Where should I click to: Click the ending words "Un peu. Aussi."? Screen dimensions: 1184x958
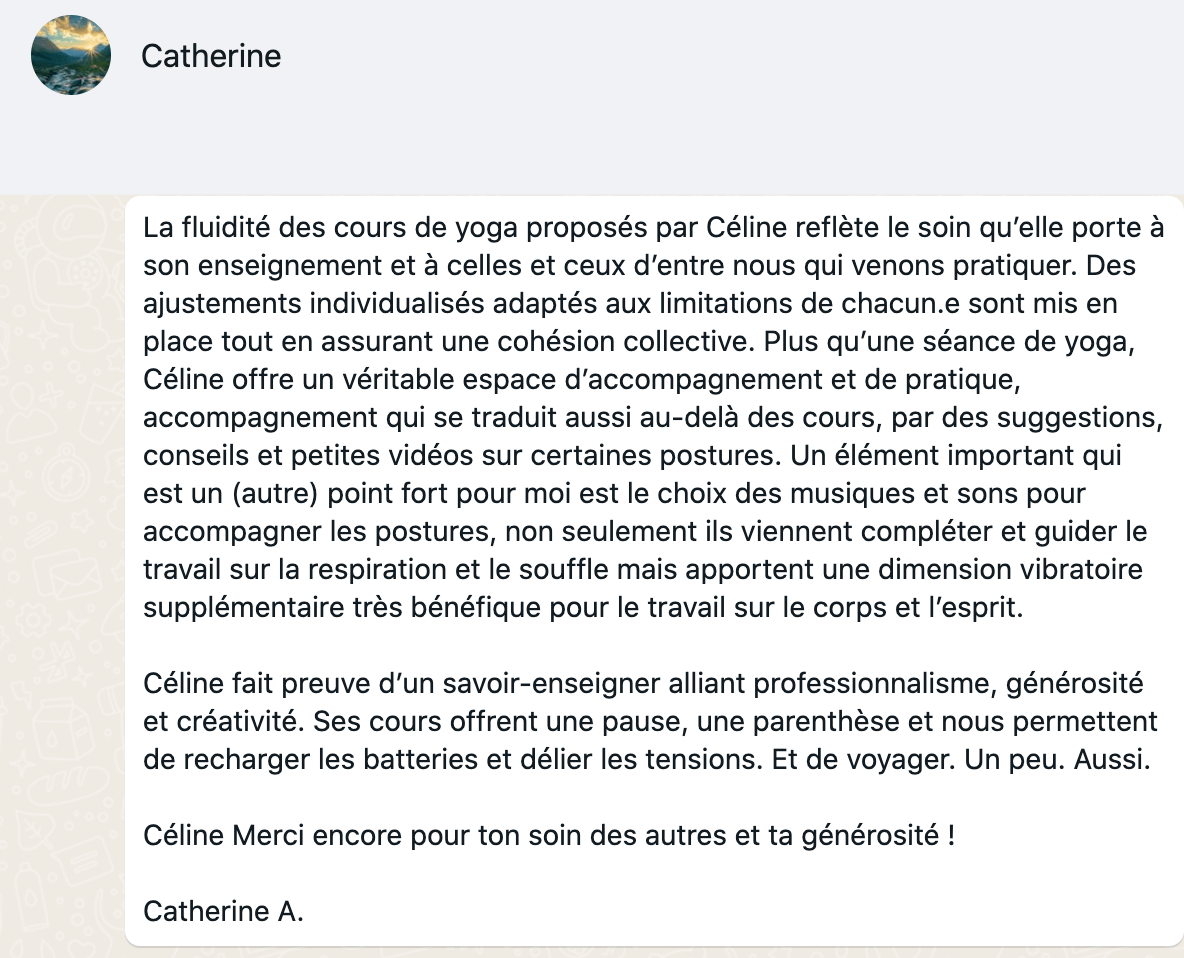coord(1057,760)
